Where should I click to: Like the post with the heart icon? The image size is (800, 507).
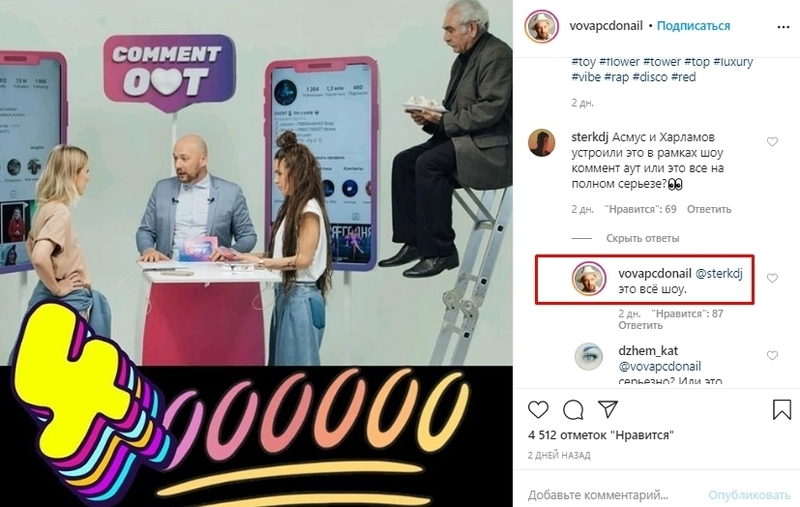point(538,409)
